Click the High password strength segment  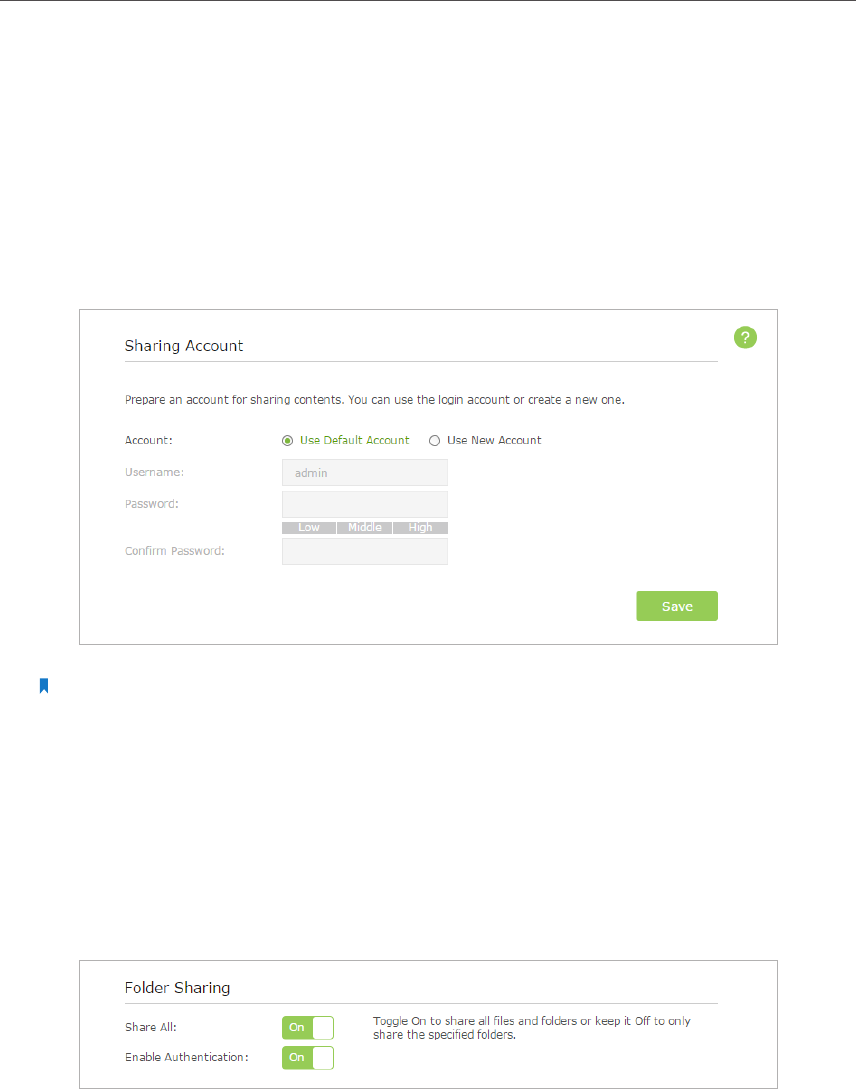coord(421,528)
